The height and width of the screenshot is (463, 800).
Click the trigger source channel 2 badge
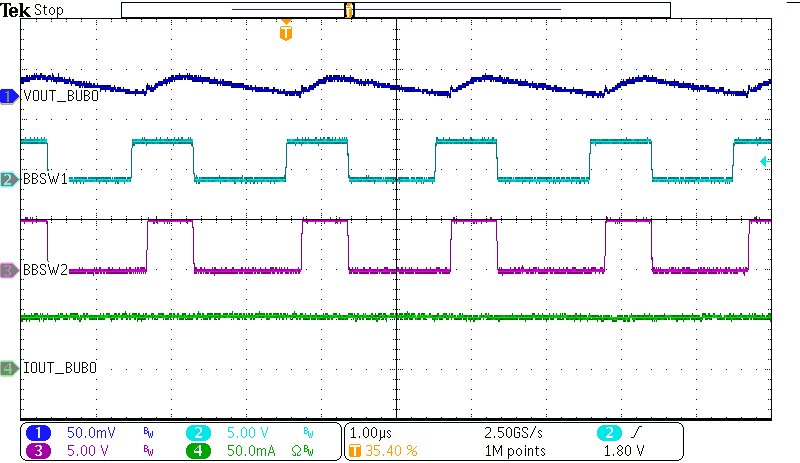[607, 432]
